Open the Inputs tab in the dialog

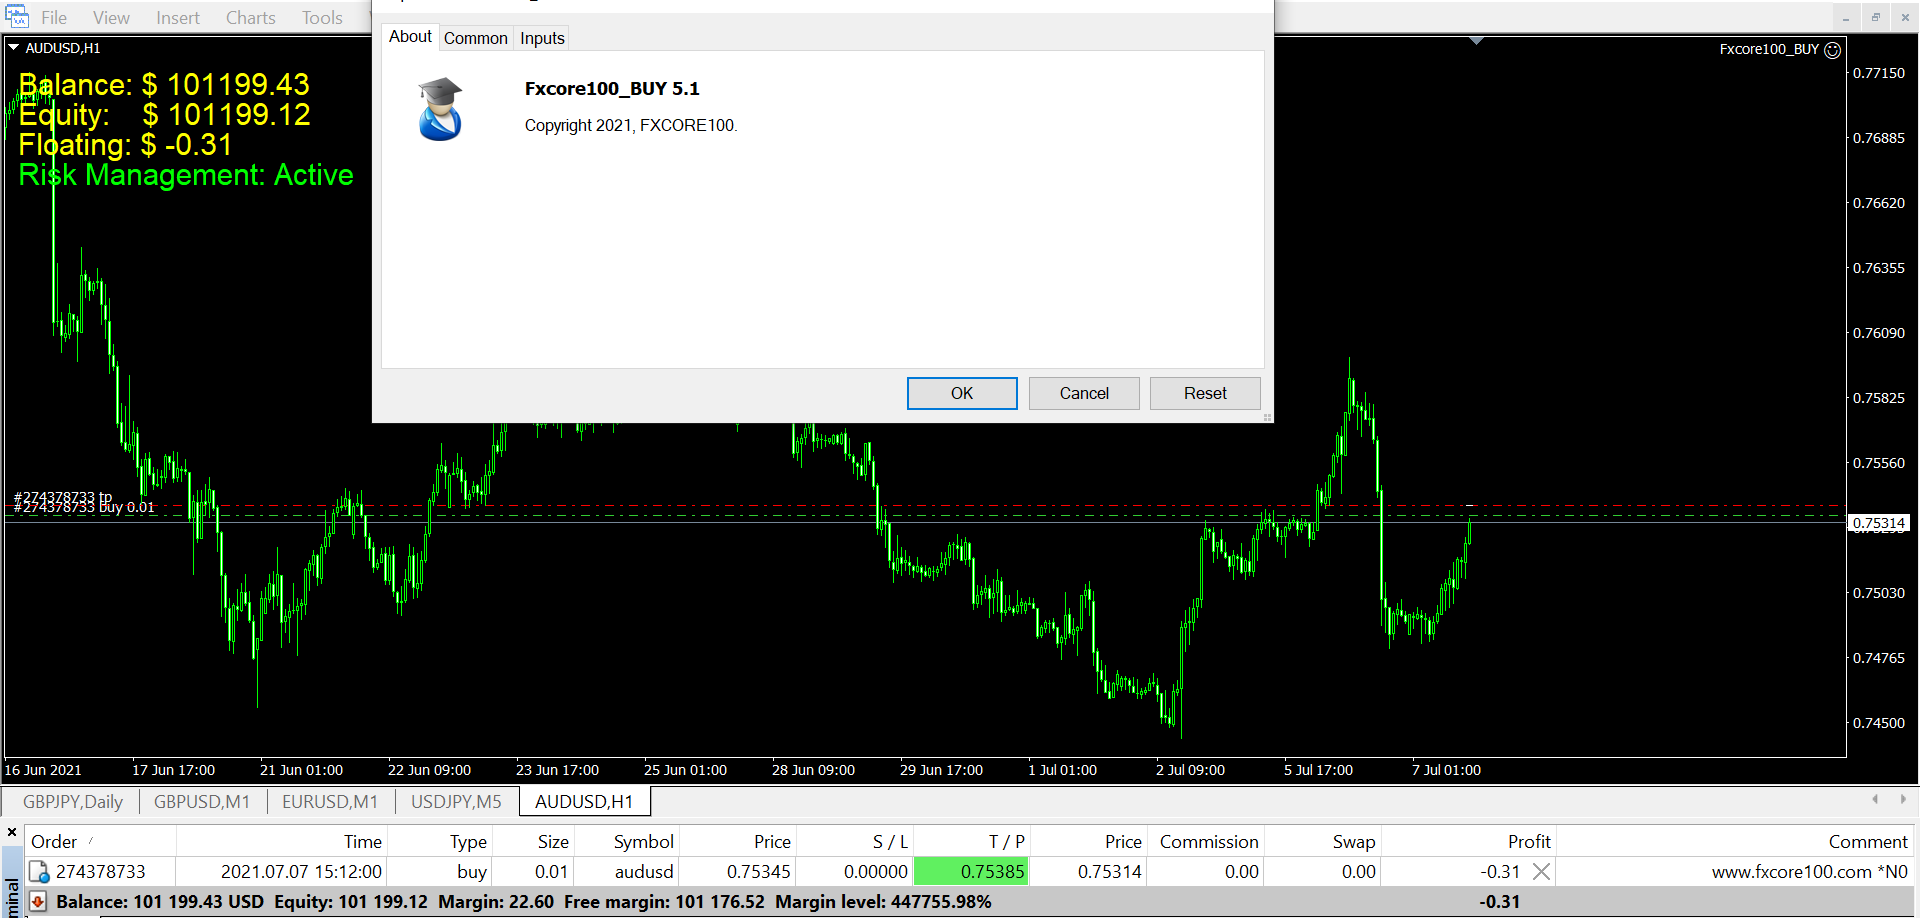pyautogui.click(x=542, y=38)
